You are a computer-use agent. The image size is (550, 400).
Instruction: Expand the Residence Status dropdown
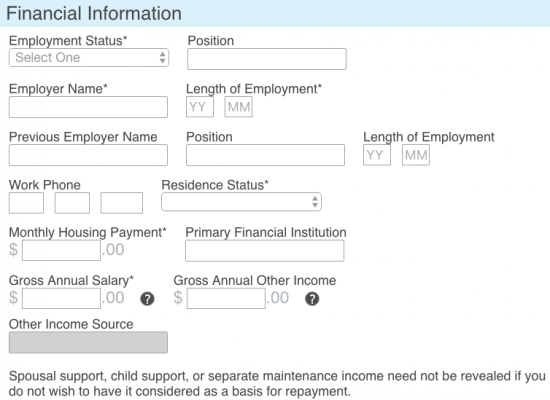click(241, 202)
